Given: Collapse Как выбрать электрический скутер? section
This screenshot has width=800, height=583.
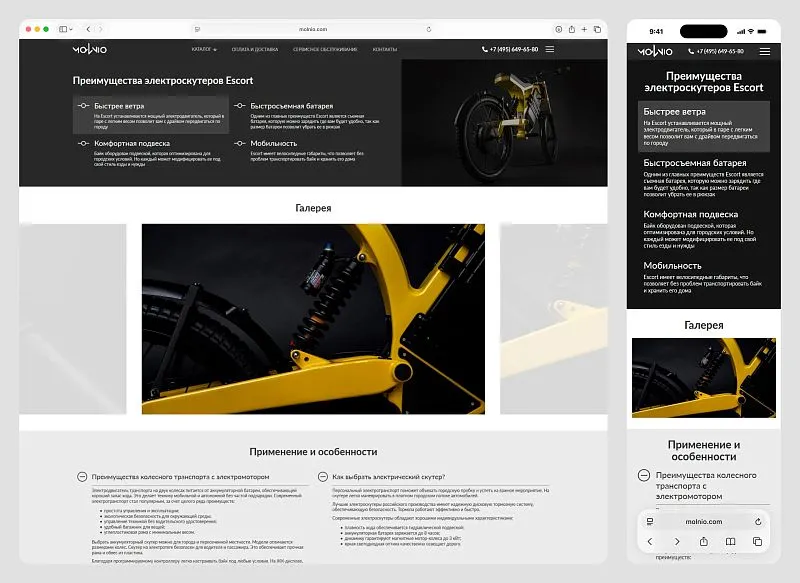Looking at the screenshot, I should coord(322,476).
